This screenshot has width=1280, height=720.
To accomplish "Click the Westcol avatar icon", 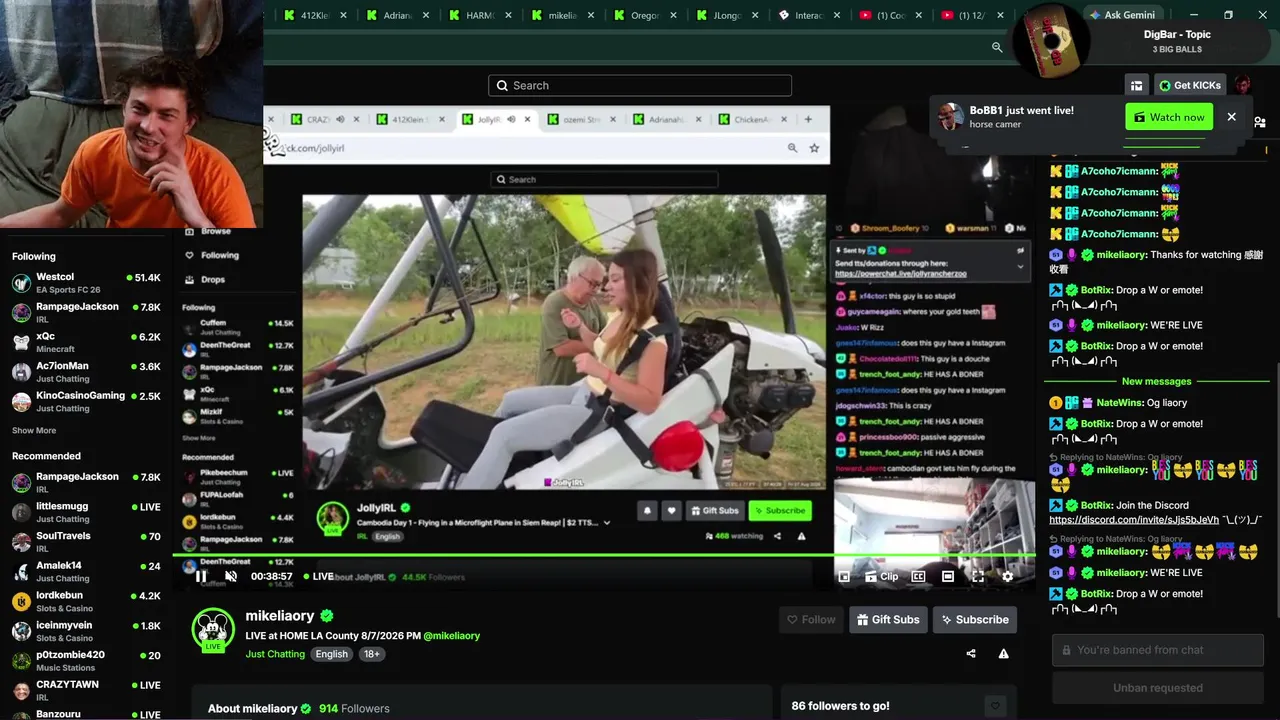I will (21, 283).
